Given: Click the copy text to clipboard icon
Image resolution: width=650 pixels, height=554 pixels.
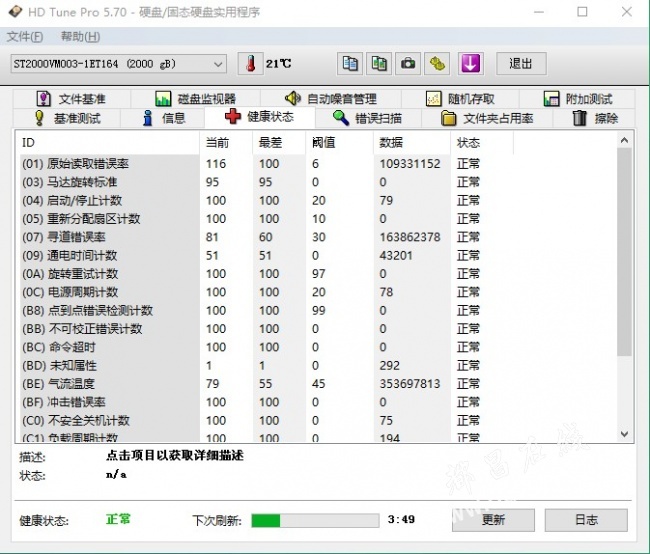Looking at the screenshot, I should pos(350,64).
